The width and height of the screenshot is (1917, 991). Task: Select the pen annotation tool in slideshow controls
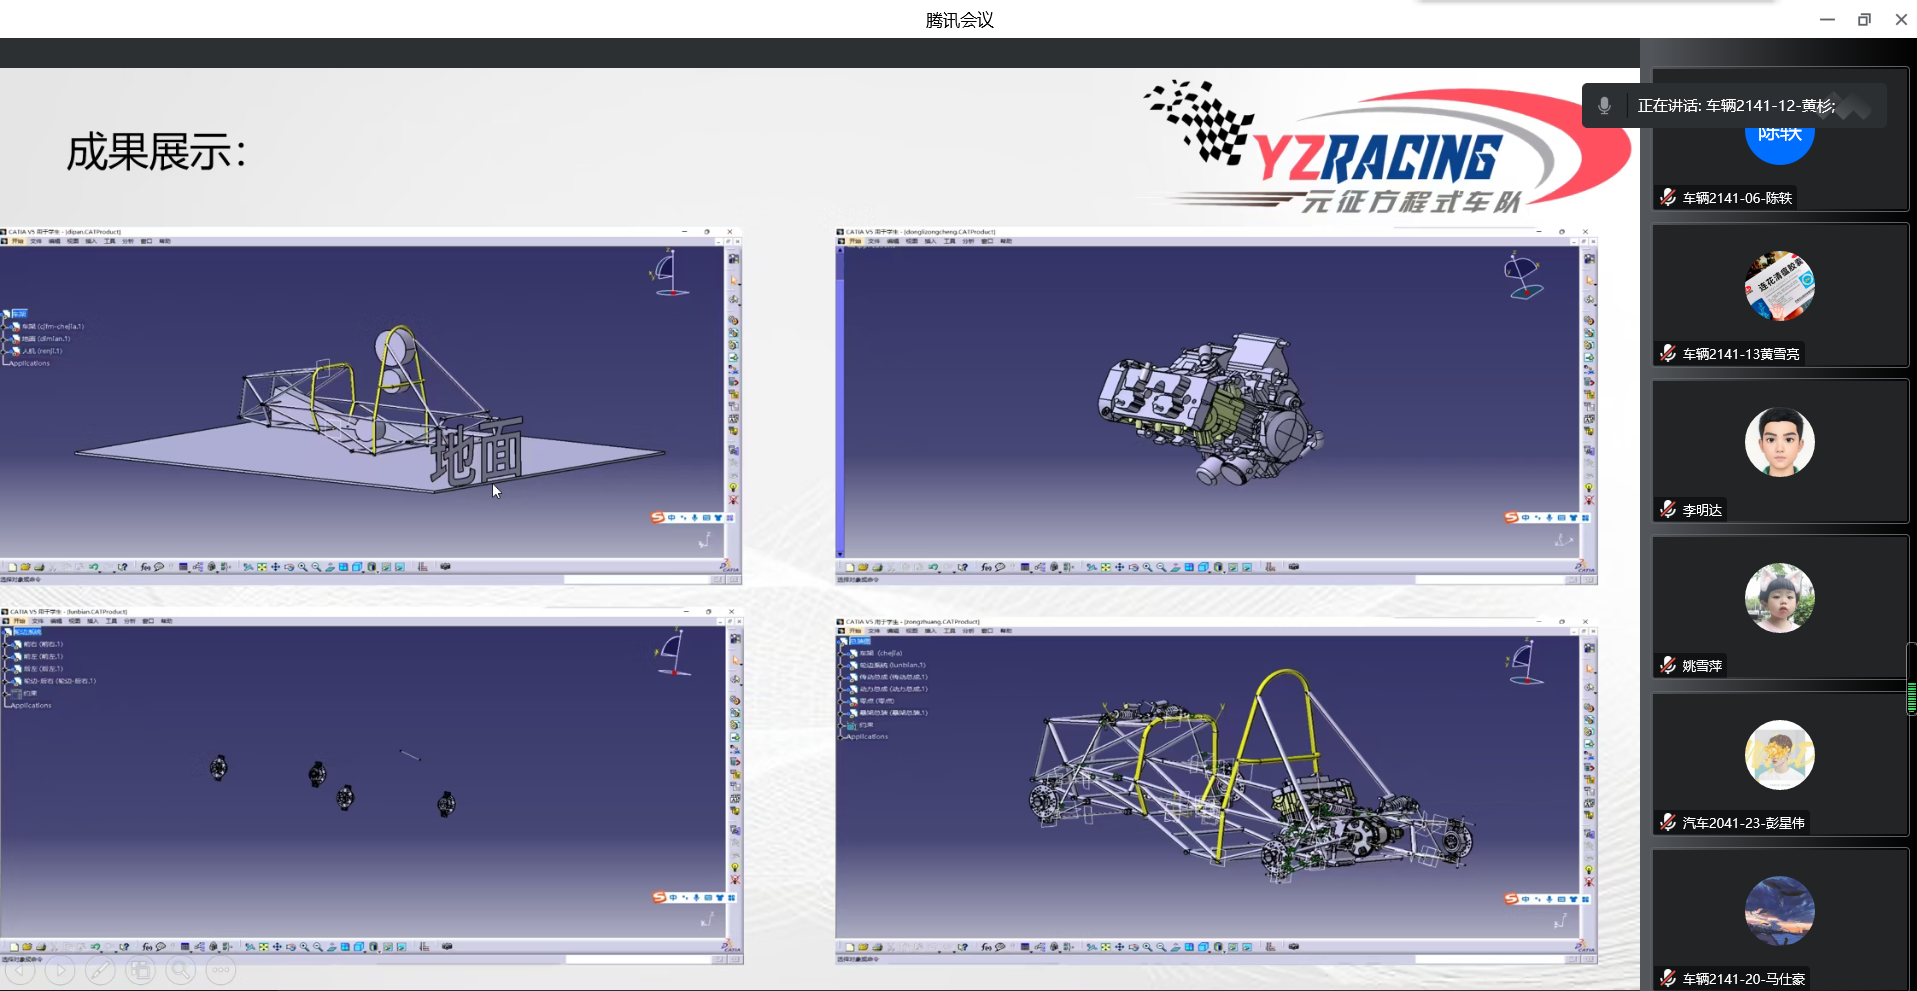tap(100, 970)
